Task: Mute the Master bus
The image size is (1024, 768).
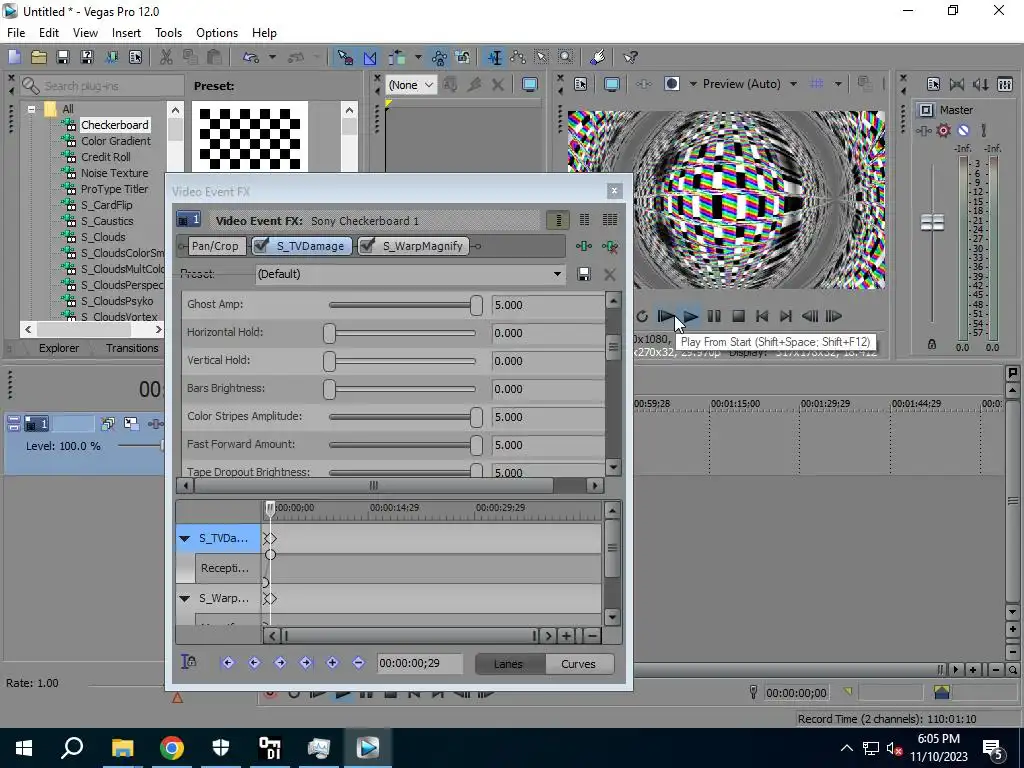Action: click(x=963, y=131)
